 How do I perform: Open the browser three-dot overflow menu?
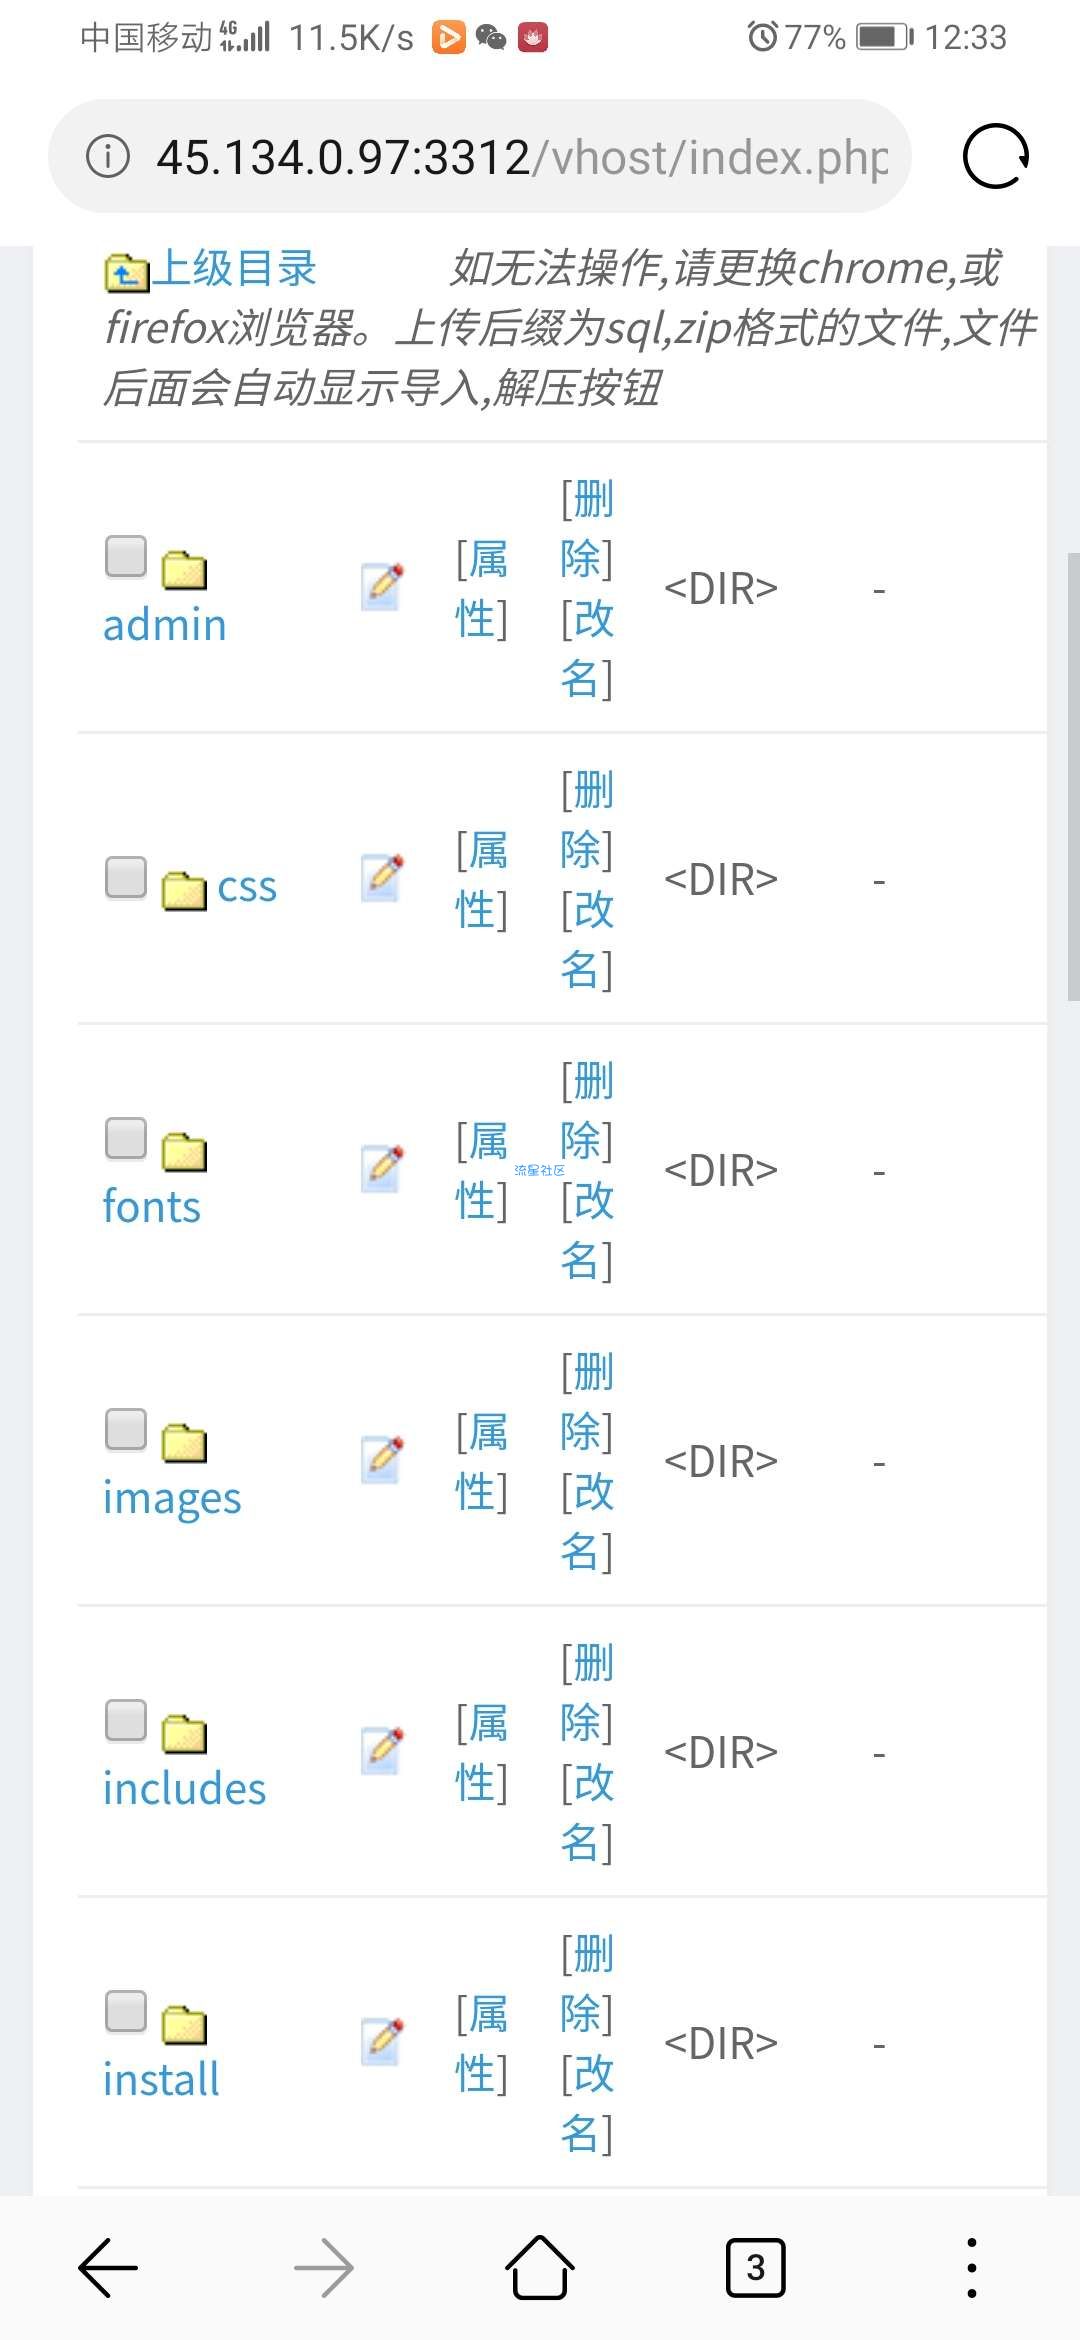(971, 2267)
